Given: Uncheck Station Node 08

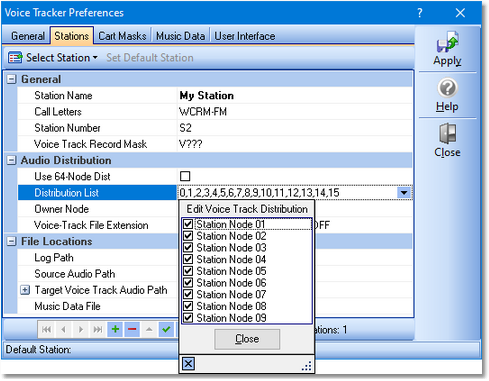Looking at the screenshot, I should click(x=188, y=306).
